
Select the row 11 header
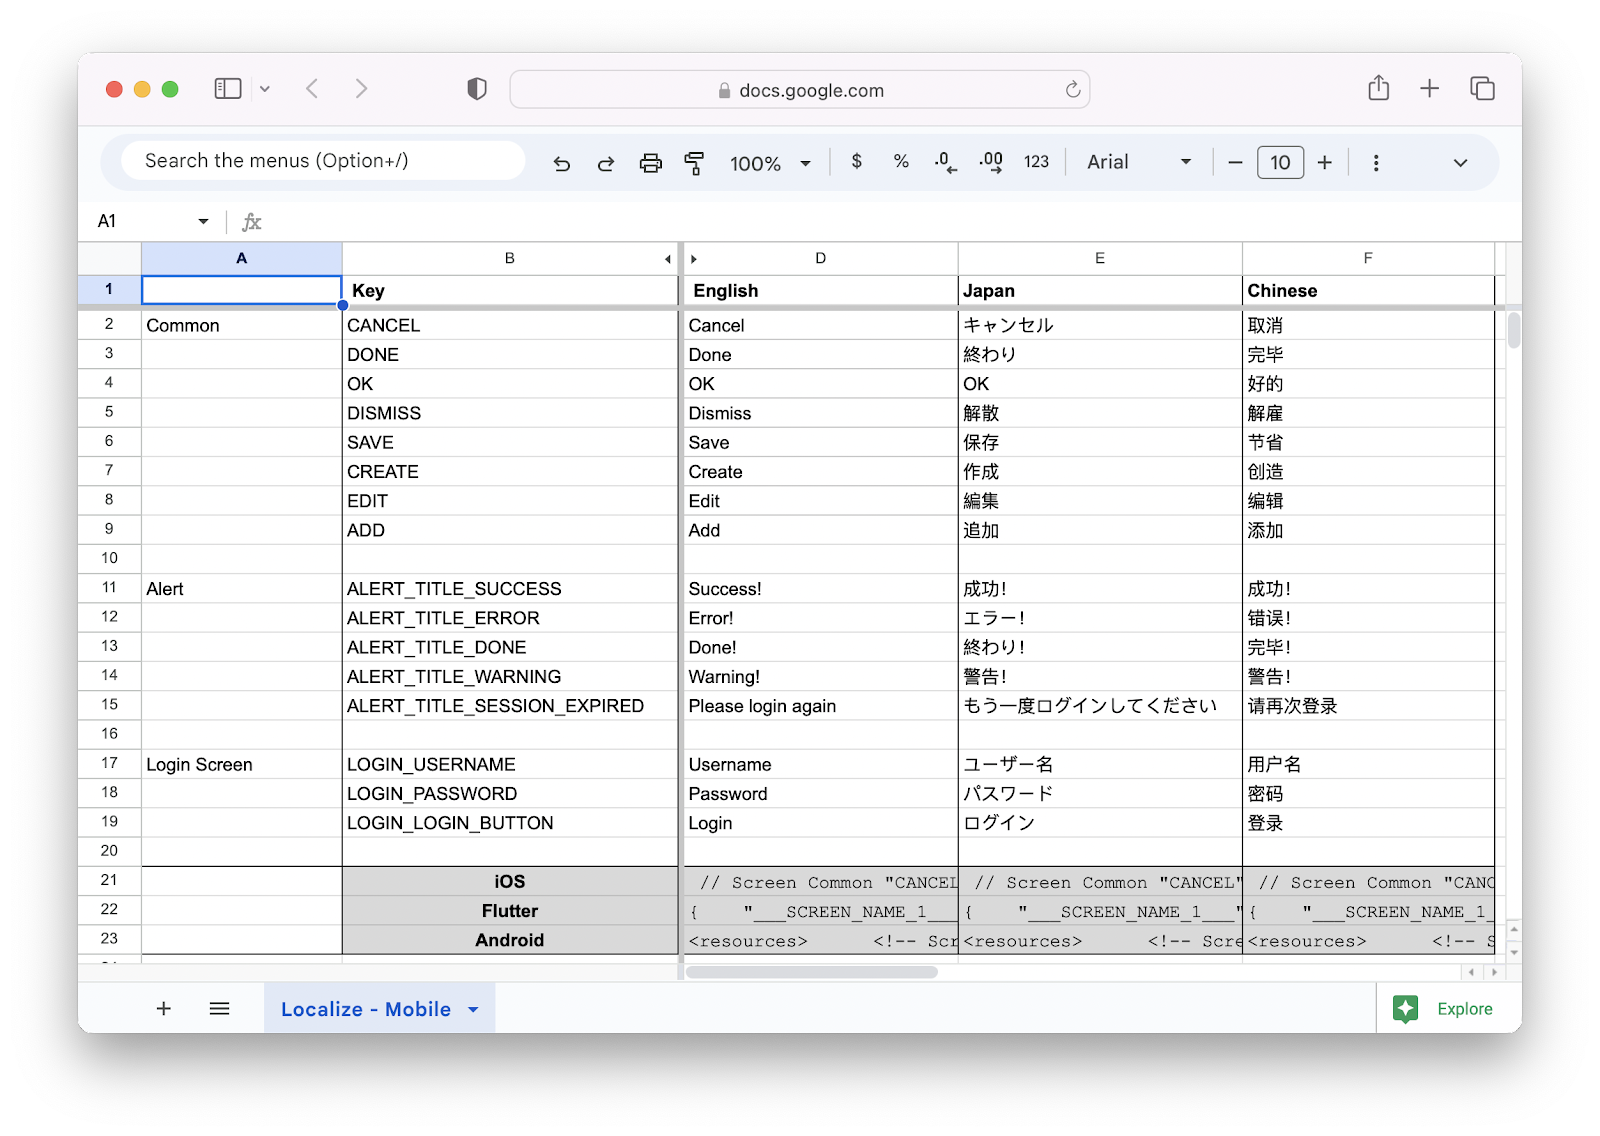point(109,588)
